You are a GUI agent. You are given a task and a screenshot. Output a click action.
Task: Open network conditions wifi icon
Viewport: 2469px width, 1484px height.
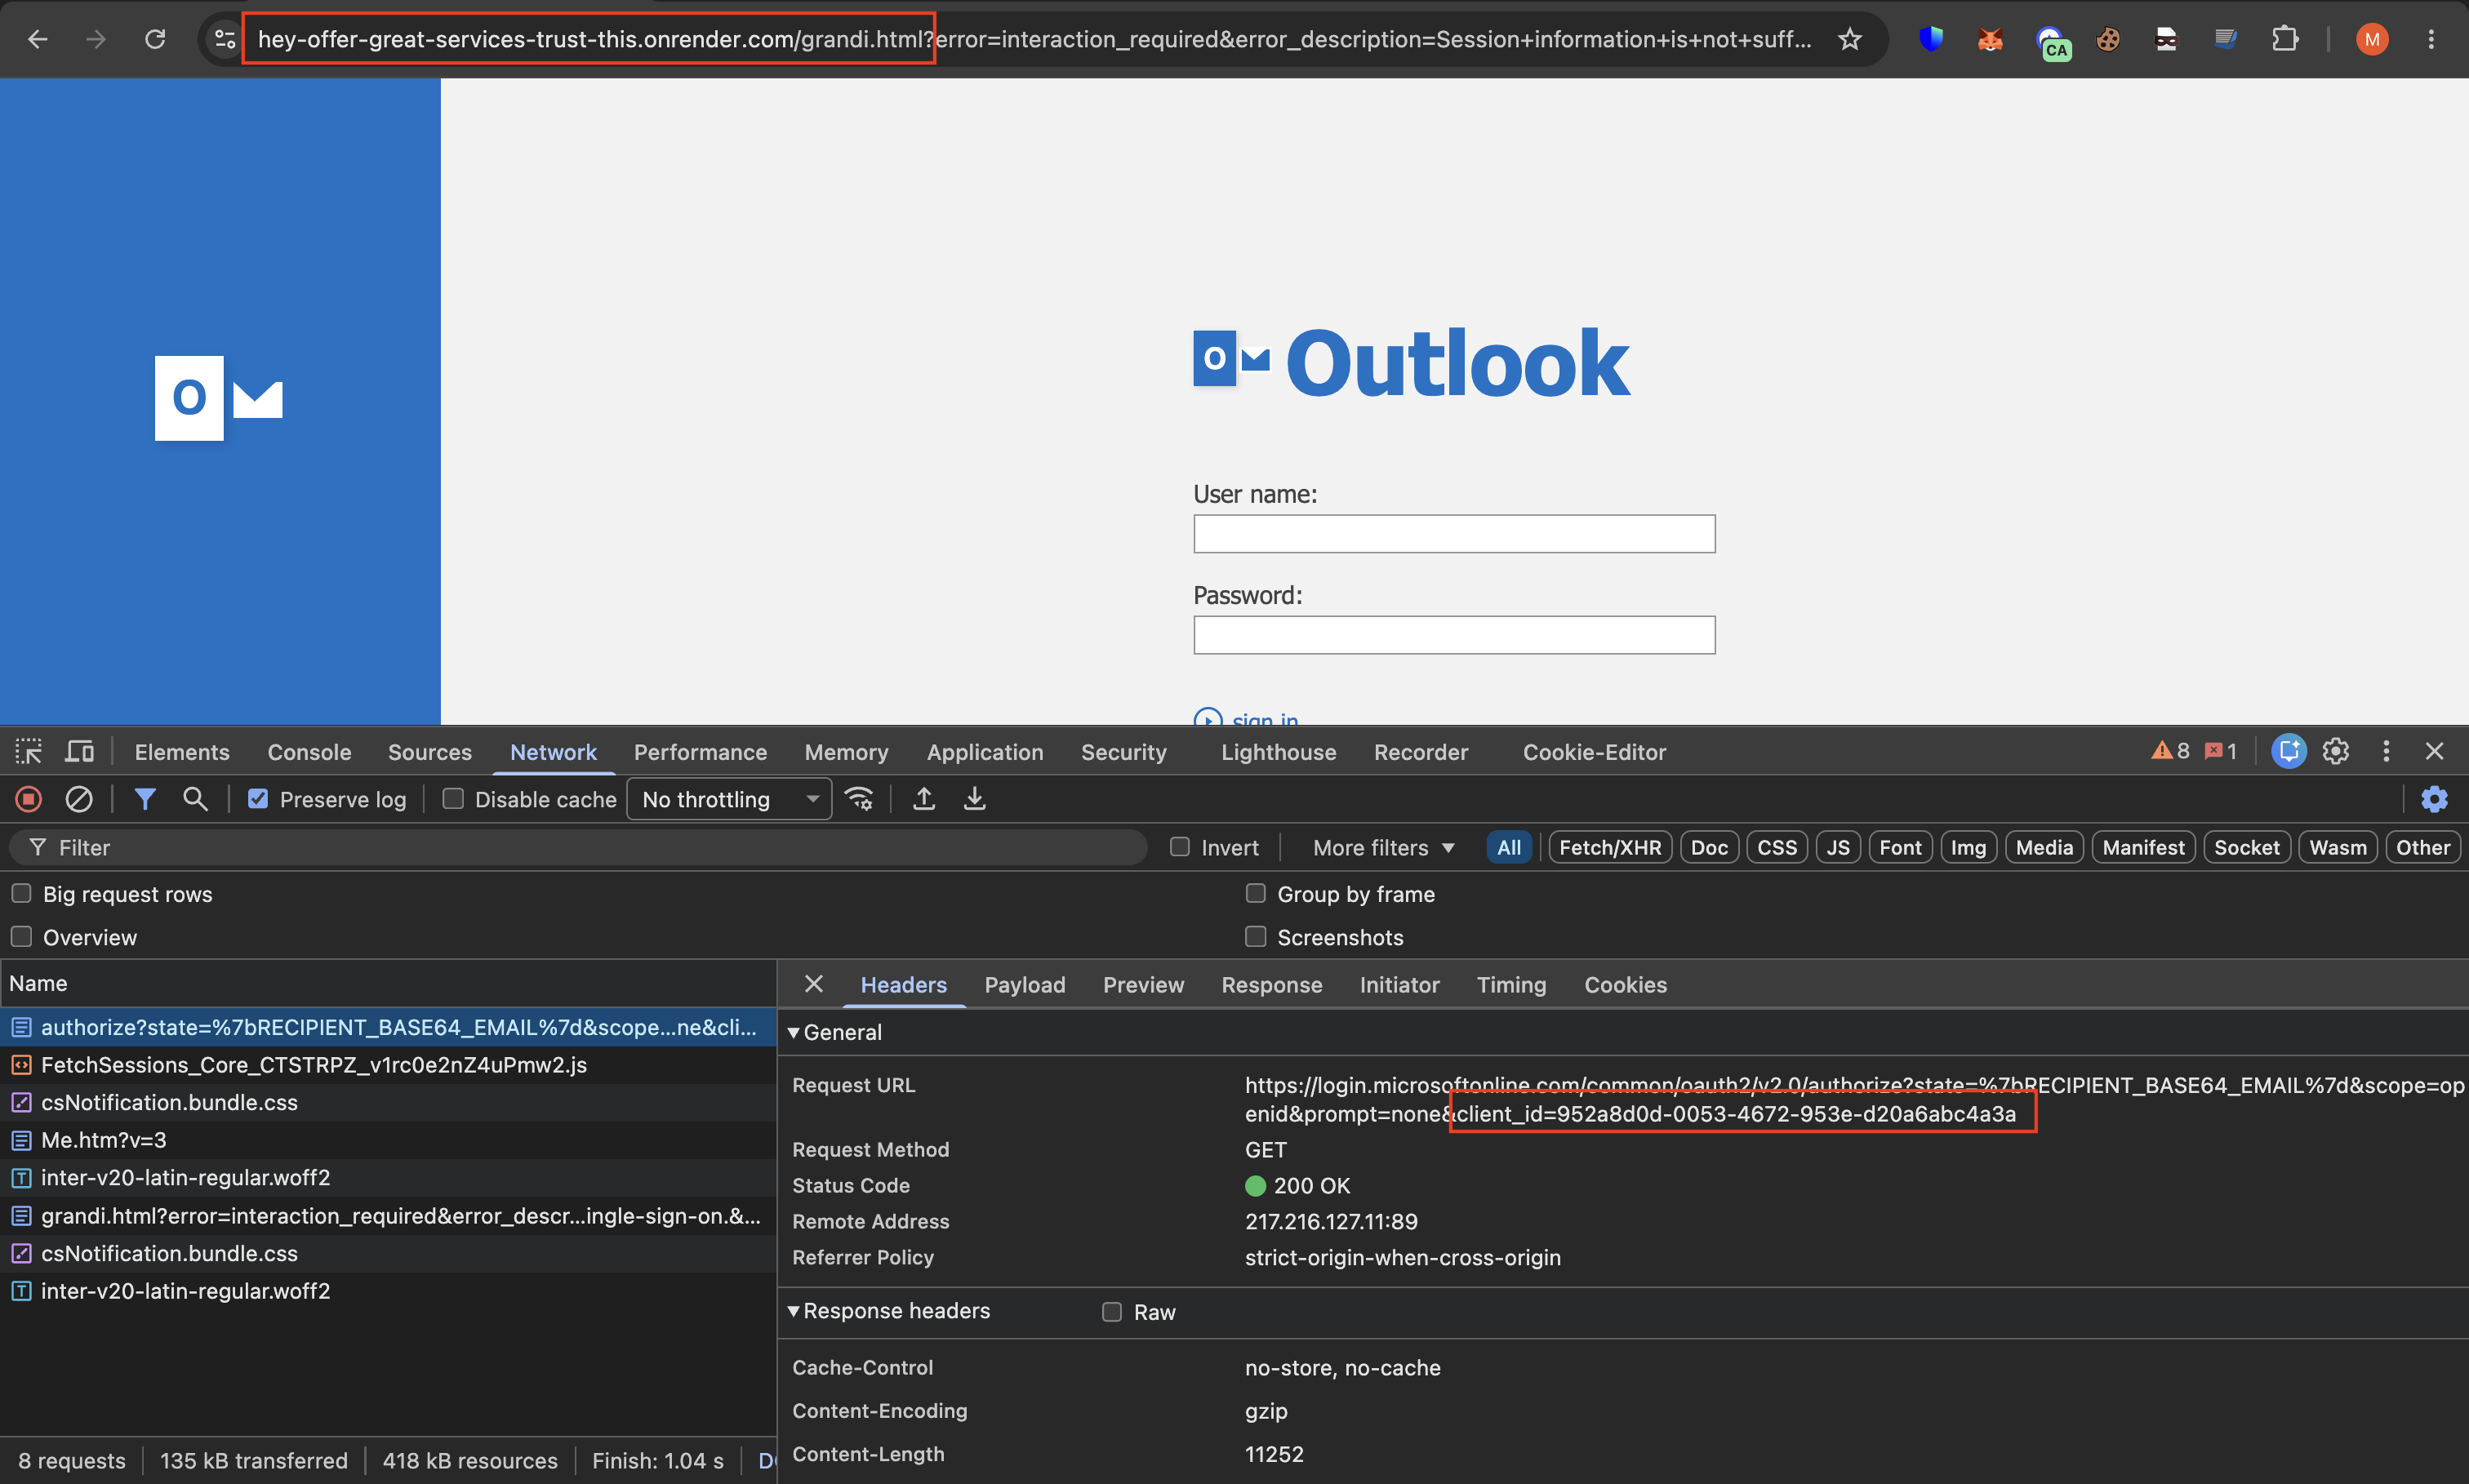[x=859, y=799]
